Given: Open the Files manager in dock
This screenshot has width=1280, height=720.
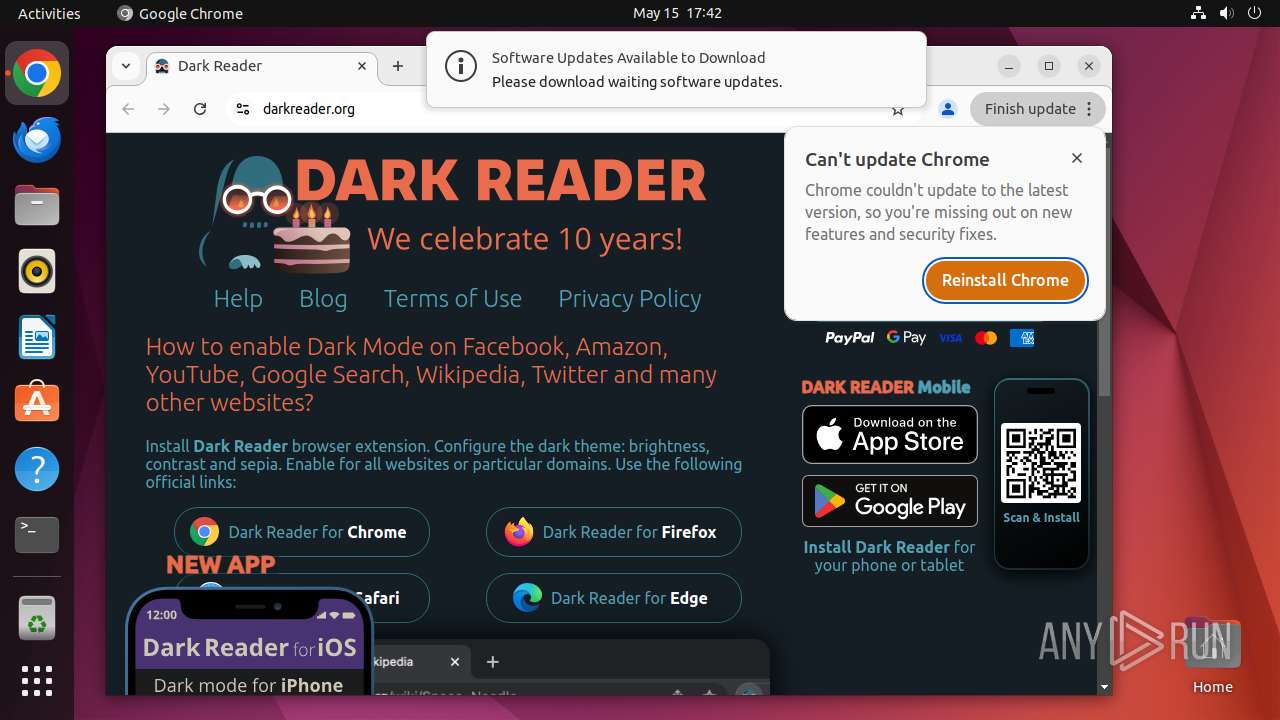Looking at the screenshot, I should [x=37, y=206].
